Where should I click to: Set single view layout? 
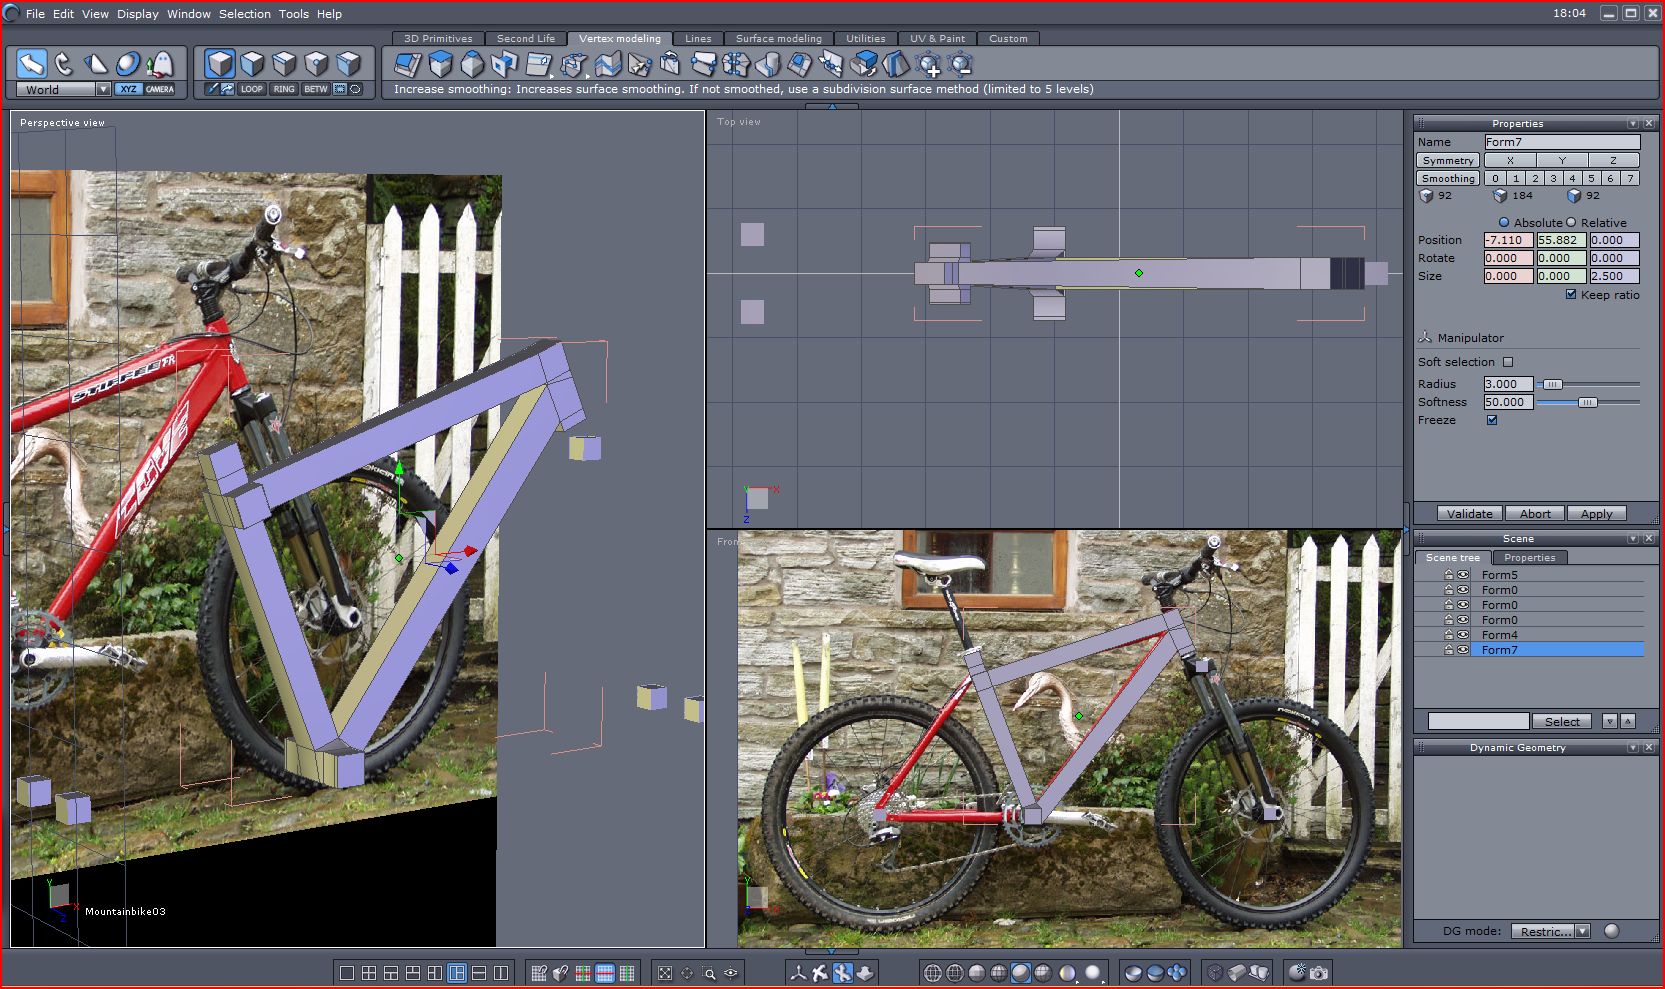347,973
